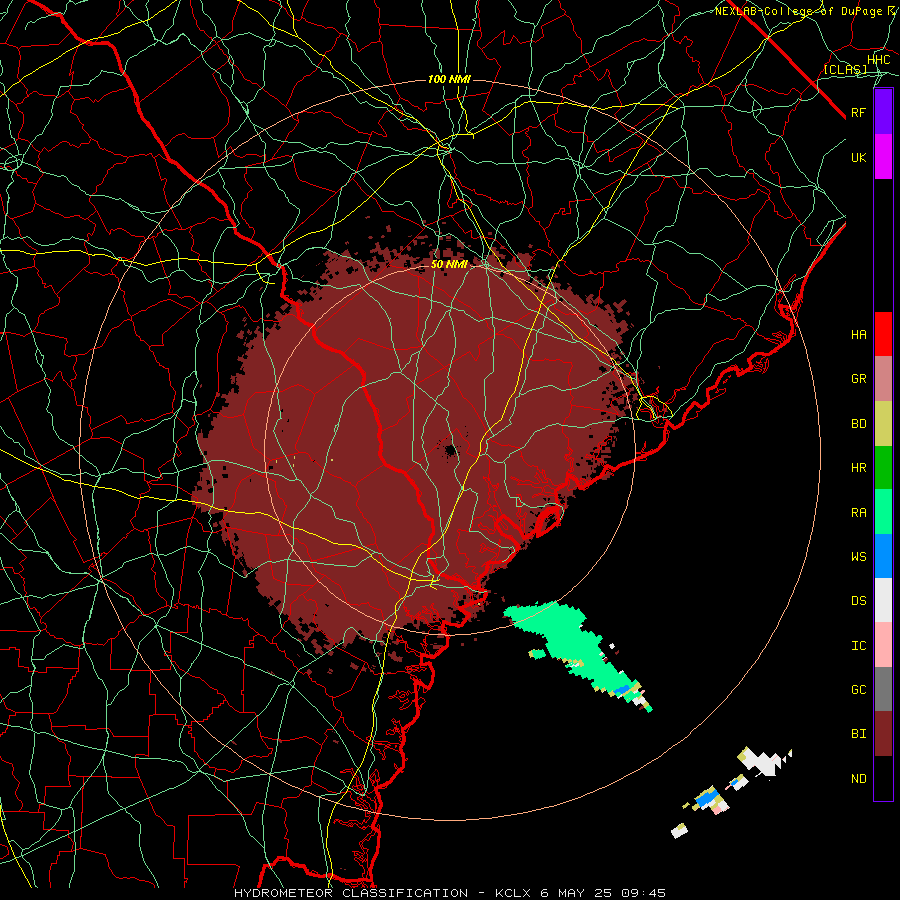The width and height of the screenshot is (900, 900).
Task: Click the RF purple legend swatch
Action: point(883,112)
